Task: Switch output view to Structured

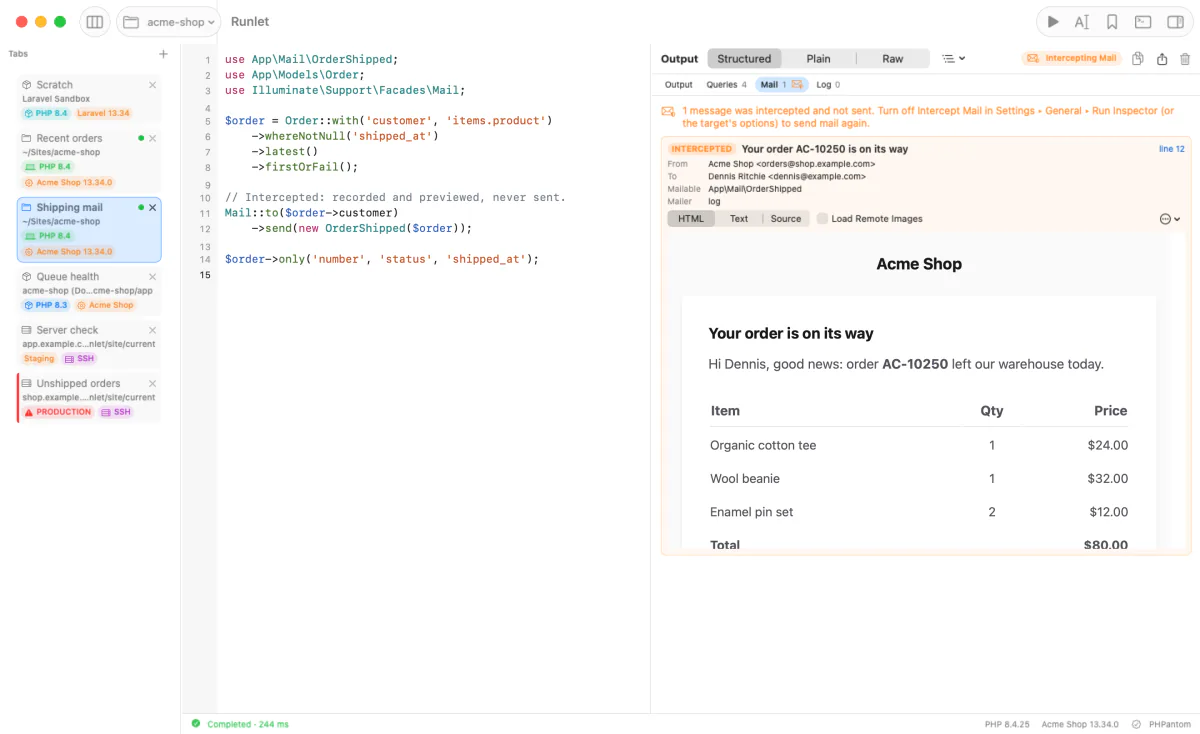Action: pyautogui.click(x=744, y=59)
